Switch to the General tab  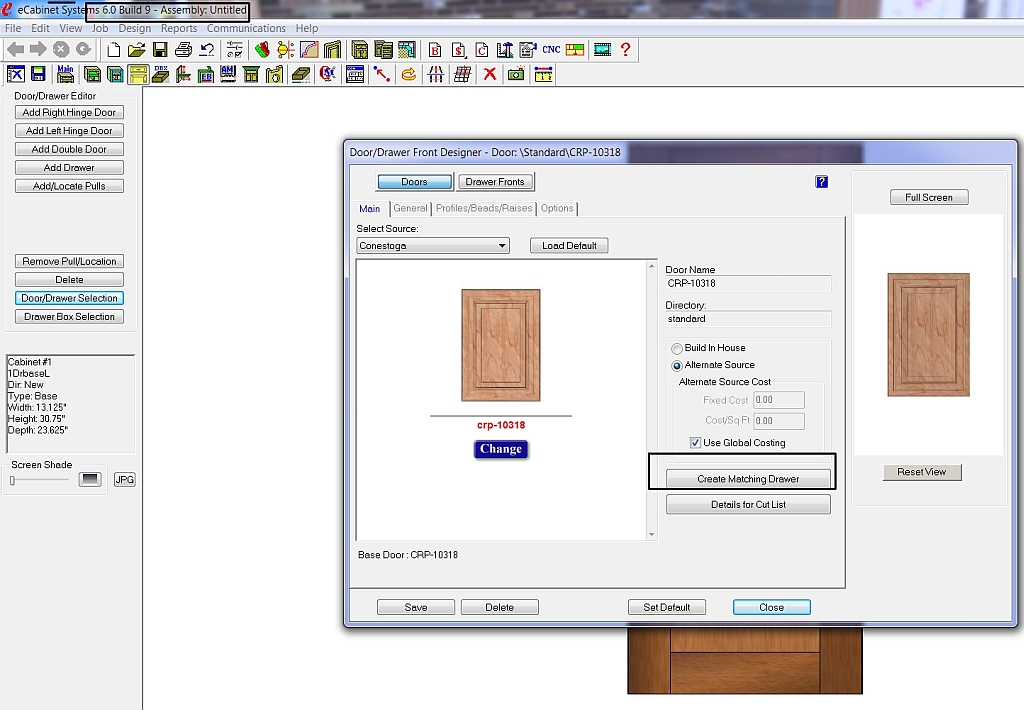410,208
